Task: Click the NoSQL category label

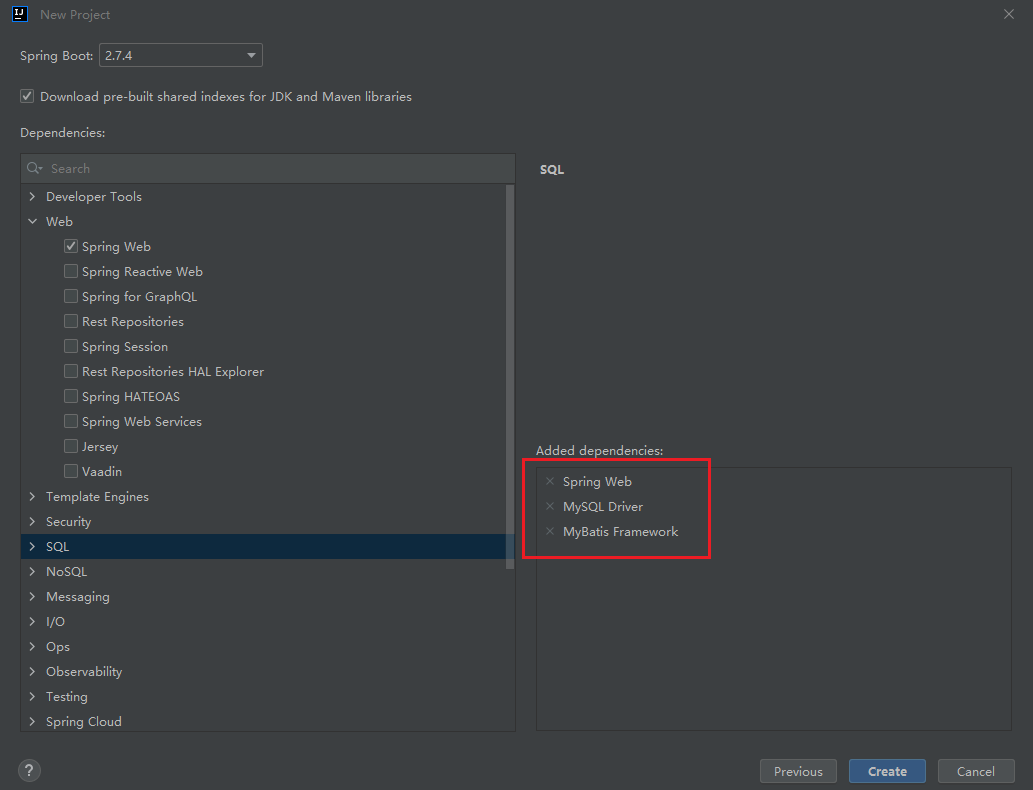Action: pyautogui.click(x=67, y=572)
